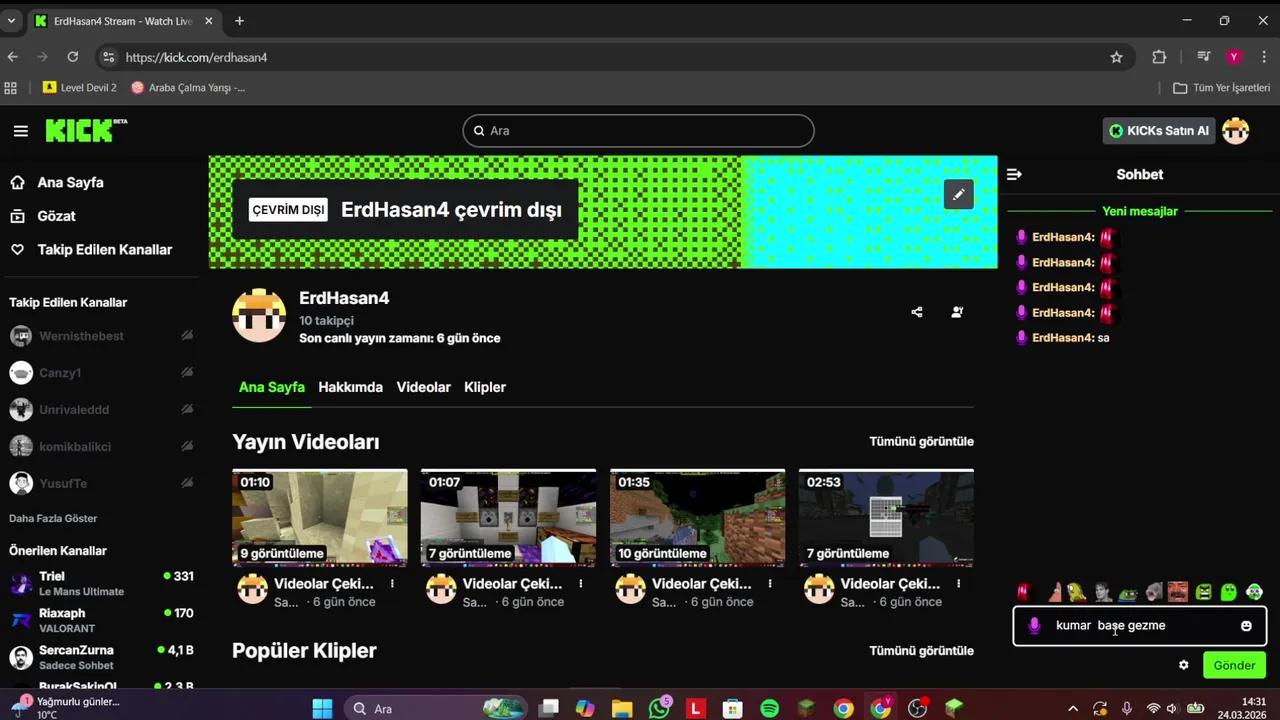Screen dimensions: 1280x720
Task: Bookmark this page with star icon
Action: coord(1116,57)
